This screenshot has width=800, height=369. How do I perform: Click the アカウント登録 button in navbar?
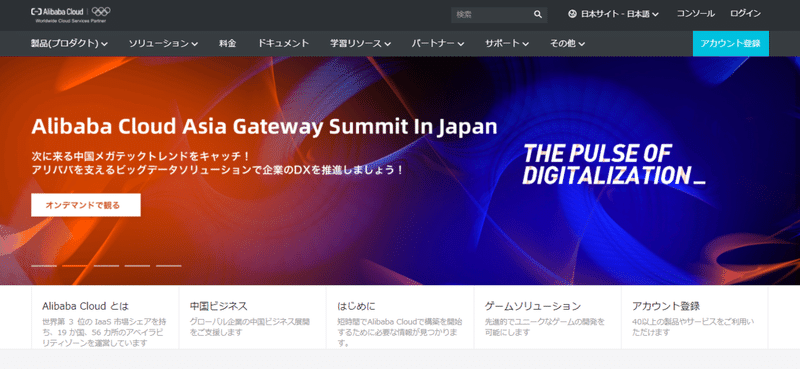[731, 43]
